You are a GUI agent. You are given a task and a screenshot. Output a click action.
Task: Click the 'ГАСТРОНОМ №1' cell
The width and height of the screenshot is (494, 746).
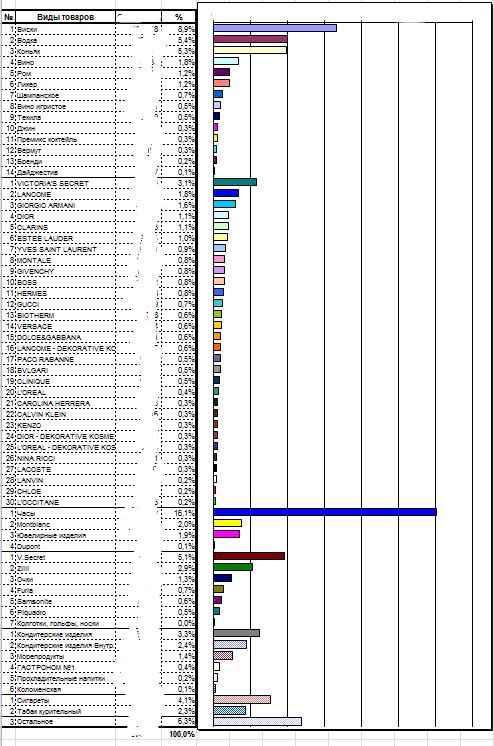pyautogui.click(x=66, y=667)
